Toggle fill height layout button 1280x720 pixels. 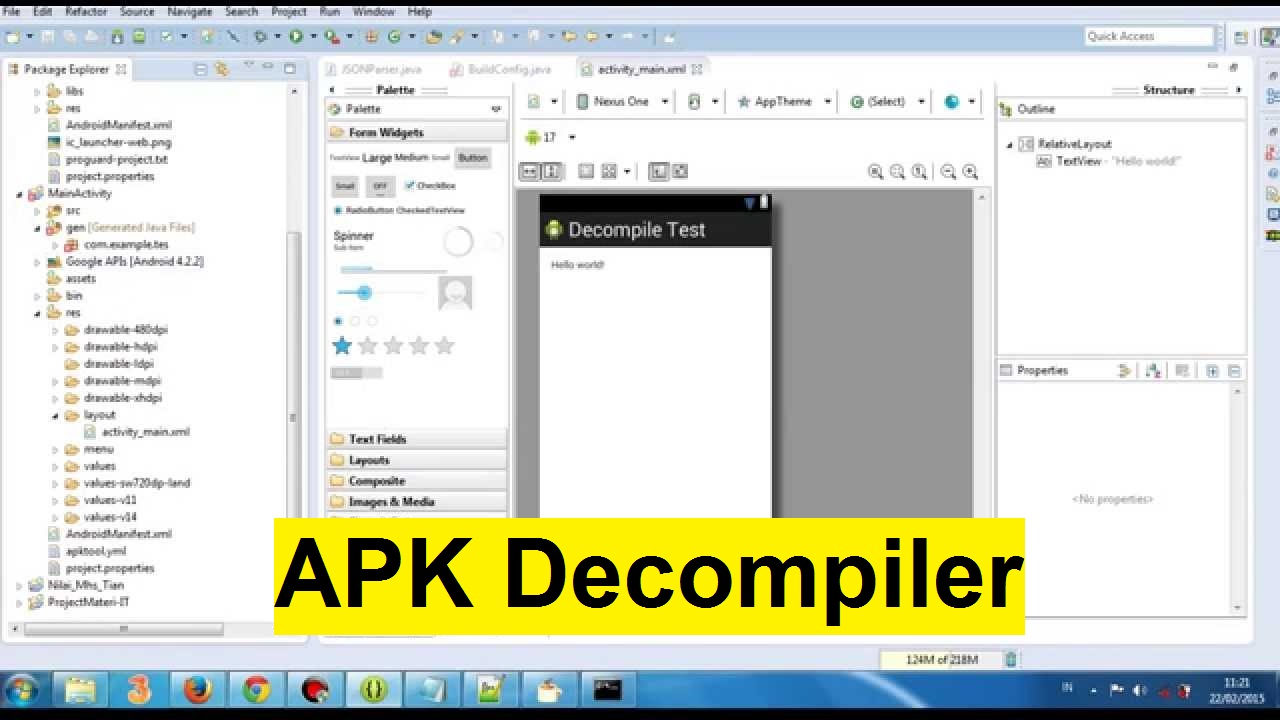pos(551,171)
